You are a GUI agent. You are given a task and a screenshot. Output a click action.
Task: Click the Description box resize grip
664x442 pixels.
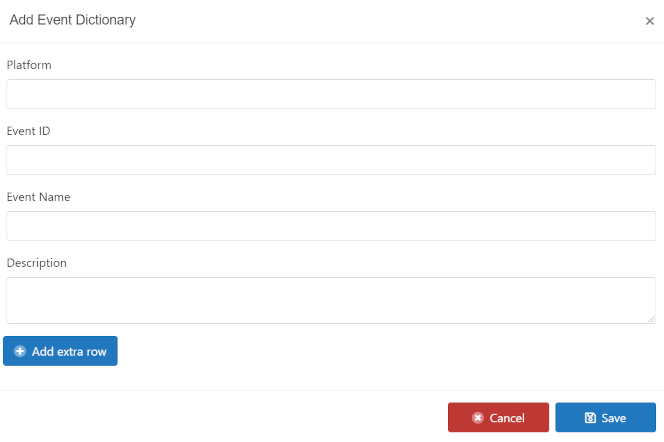point(651,319)
